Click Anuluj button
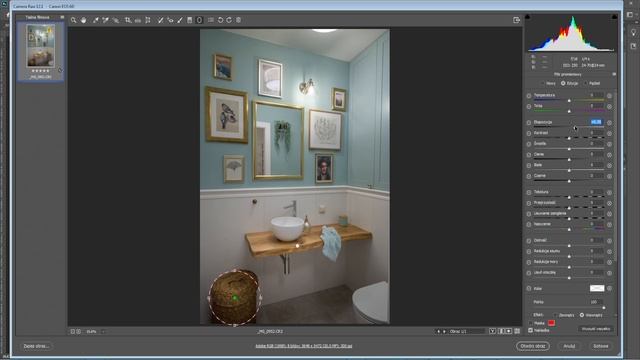 (x=569, y=346)
